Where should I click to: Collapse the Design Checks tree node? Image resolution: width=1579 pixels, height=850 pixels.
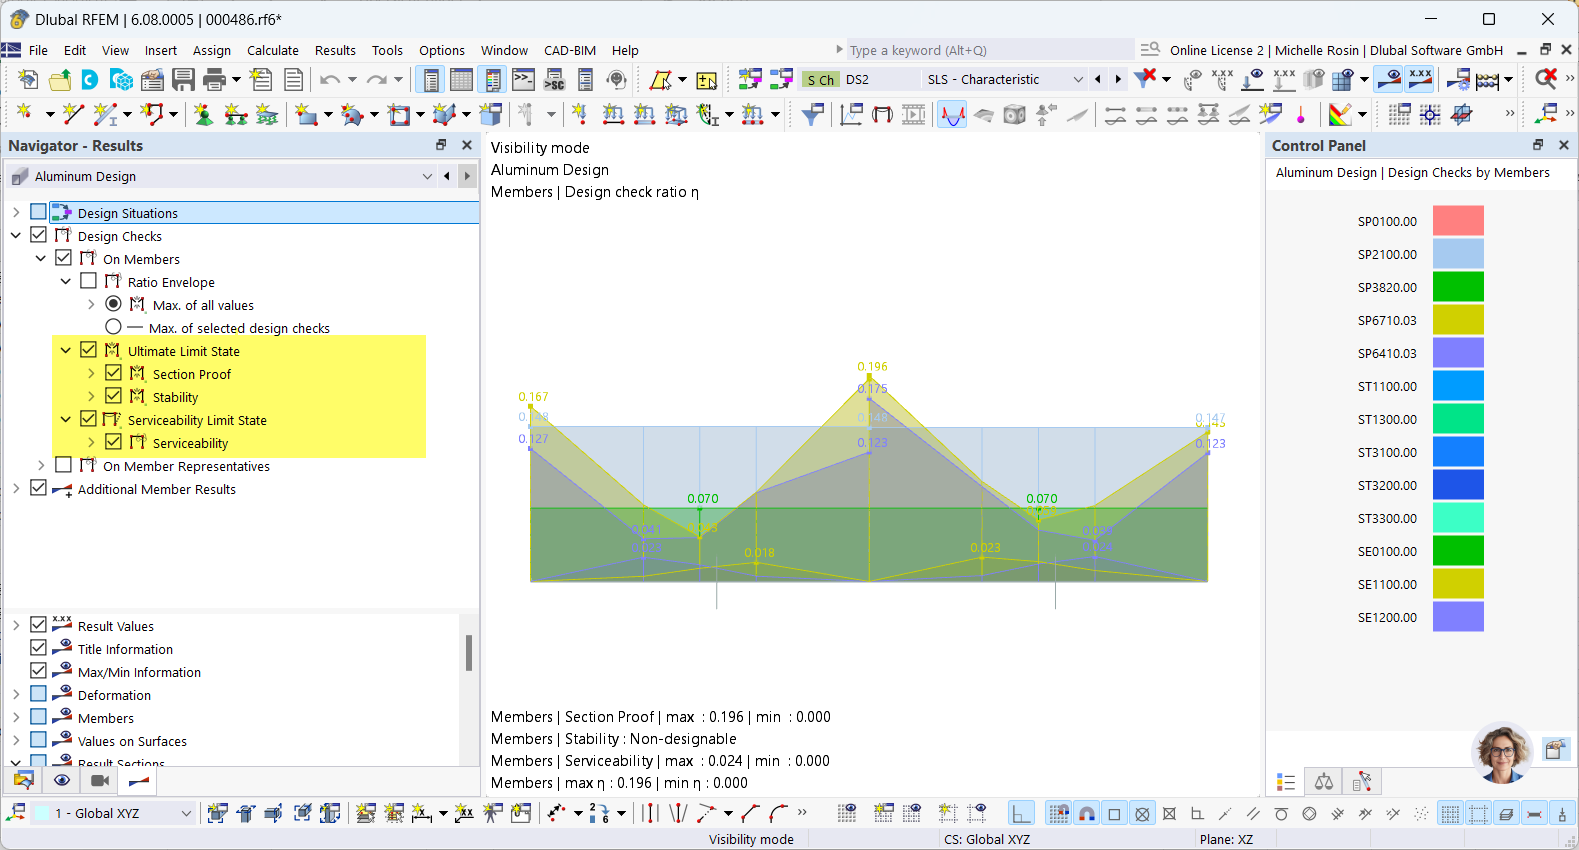click(16, 236)
